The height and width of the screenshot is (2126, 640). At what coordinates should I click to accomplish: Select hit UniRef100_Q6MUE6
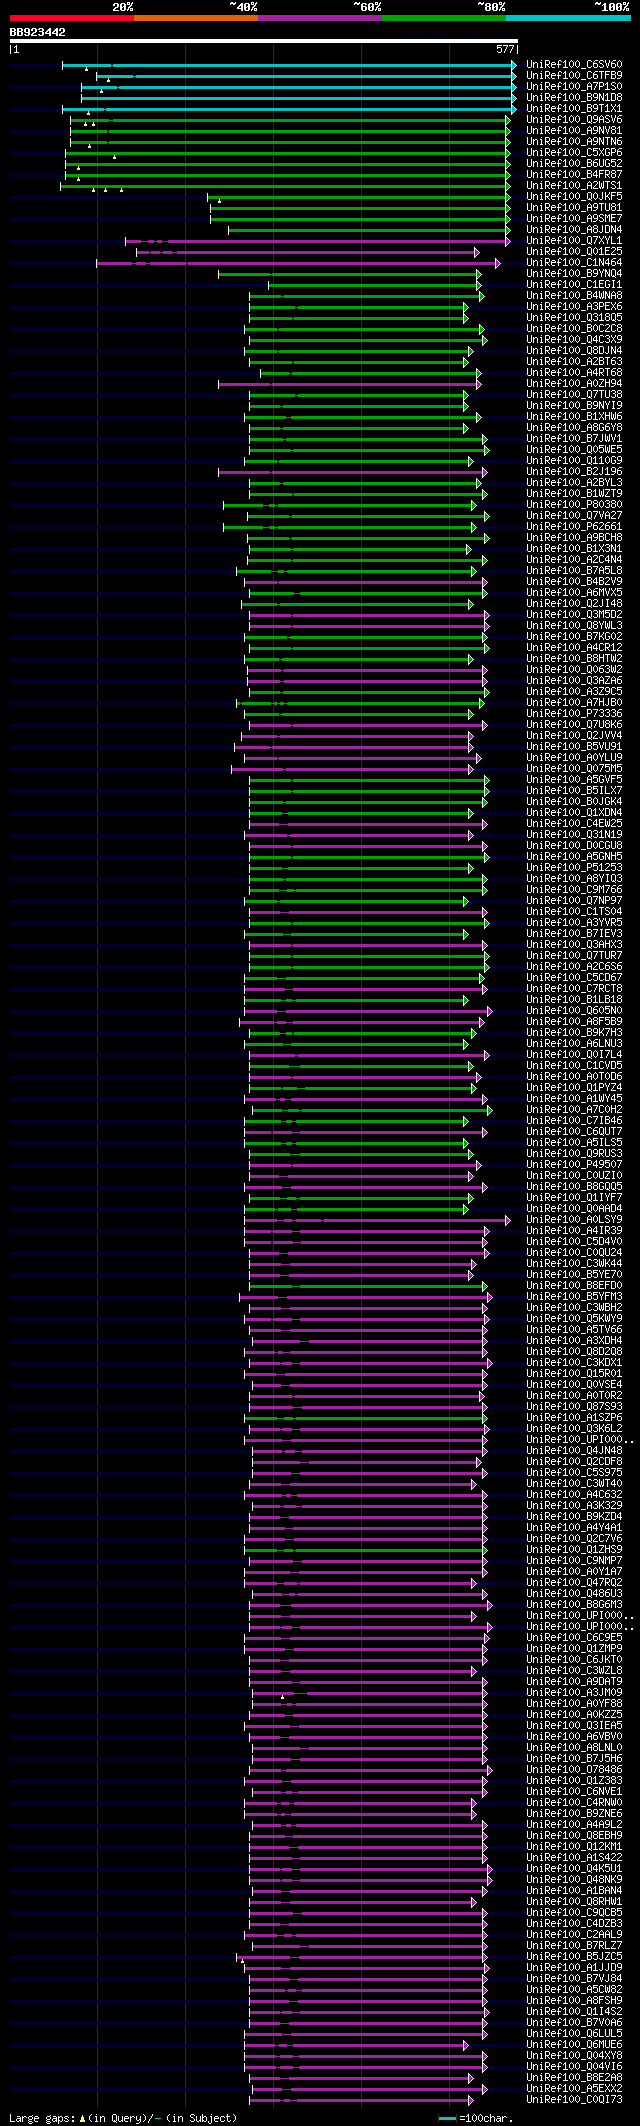coord(574,2045)
